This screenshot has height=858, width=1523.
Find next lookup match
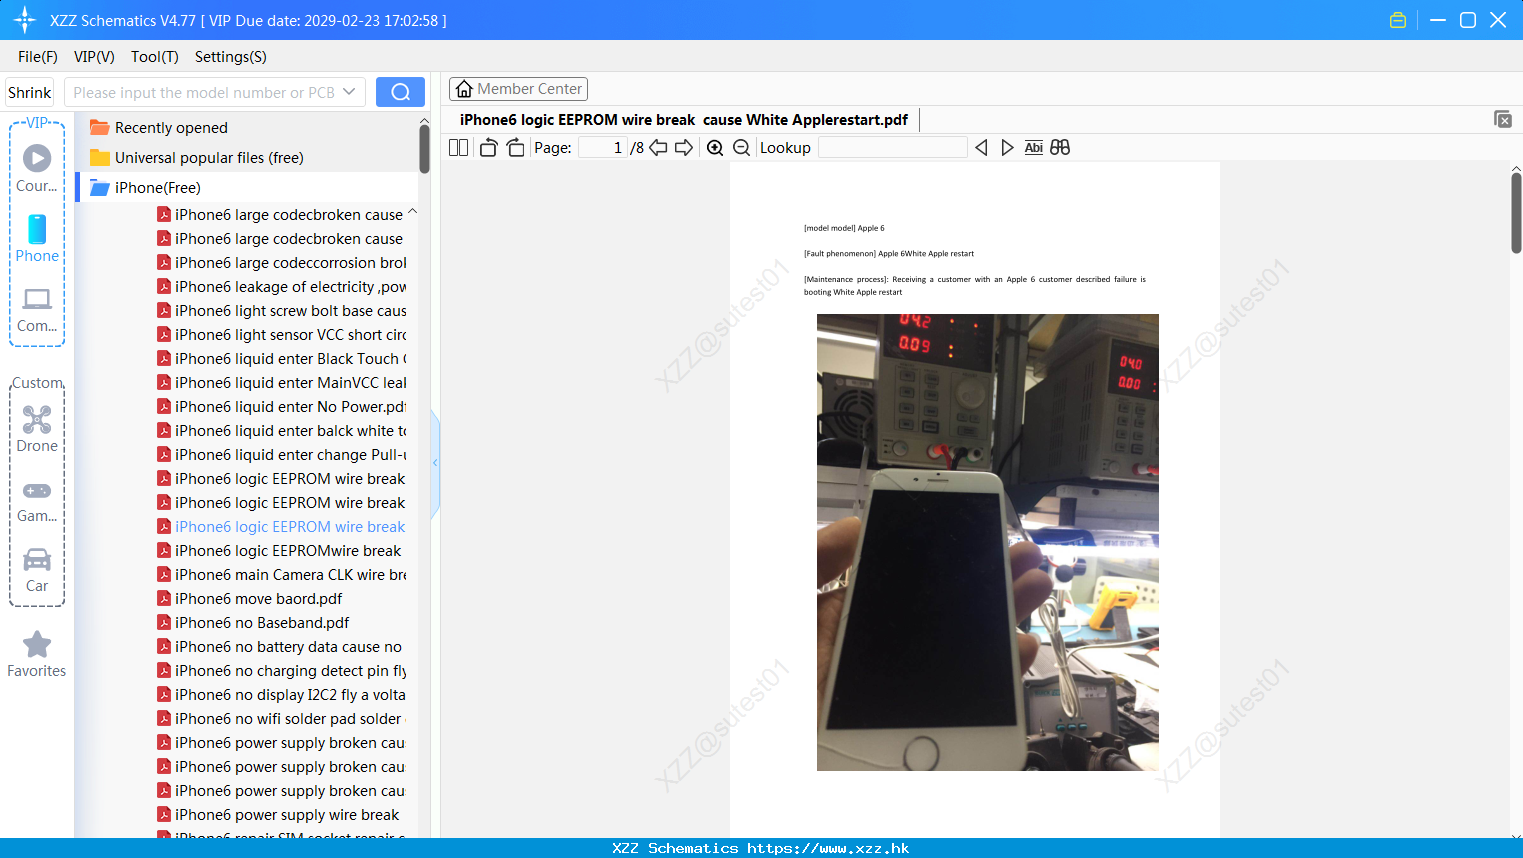point(1007,148)
